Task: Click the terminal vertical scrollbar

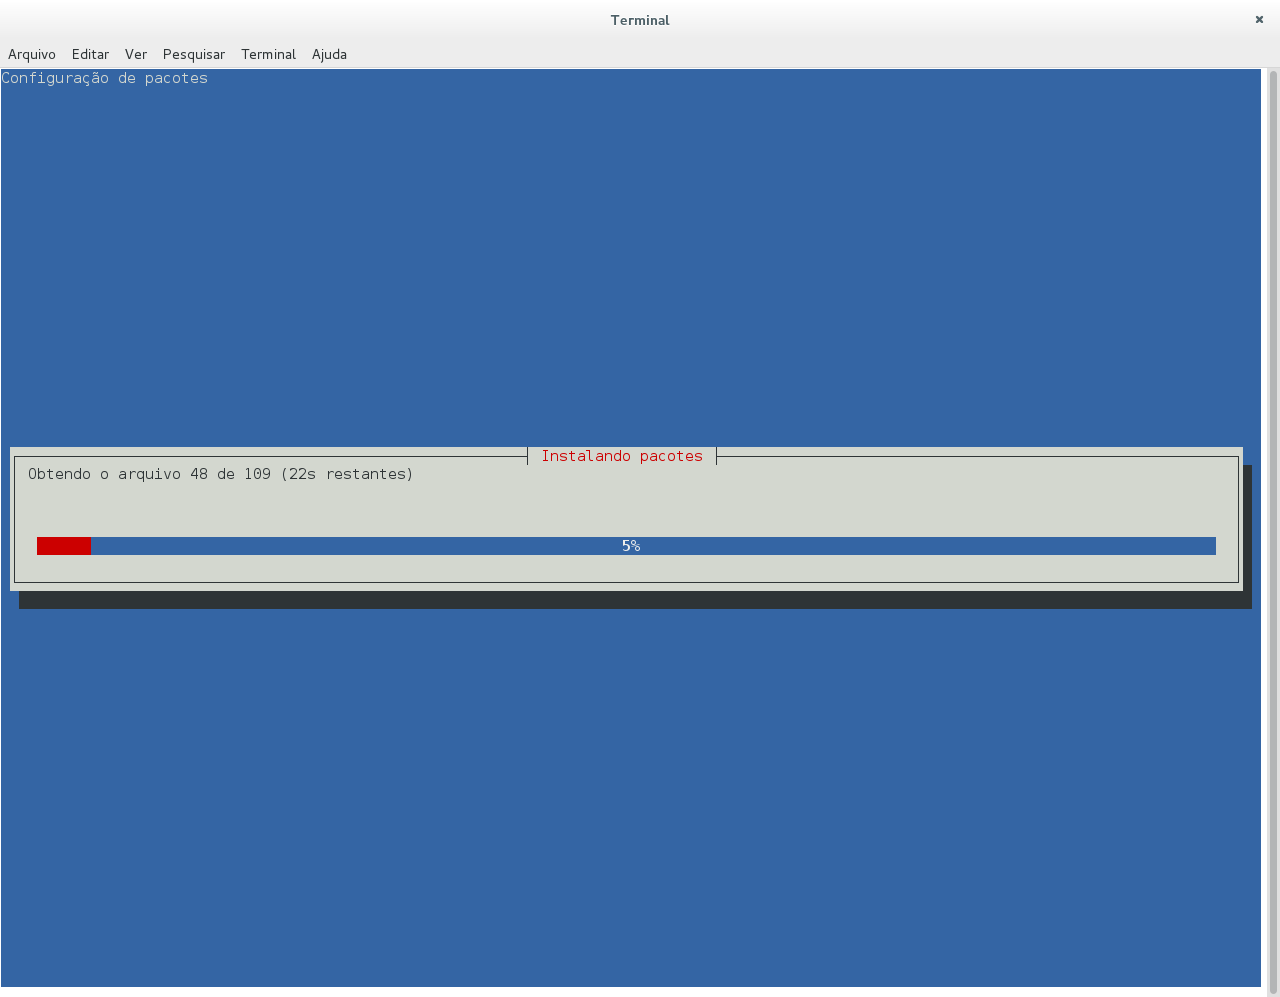Action: point(1273,530)
